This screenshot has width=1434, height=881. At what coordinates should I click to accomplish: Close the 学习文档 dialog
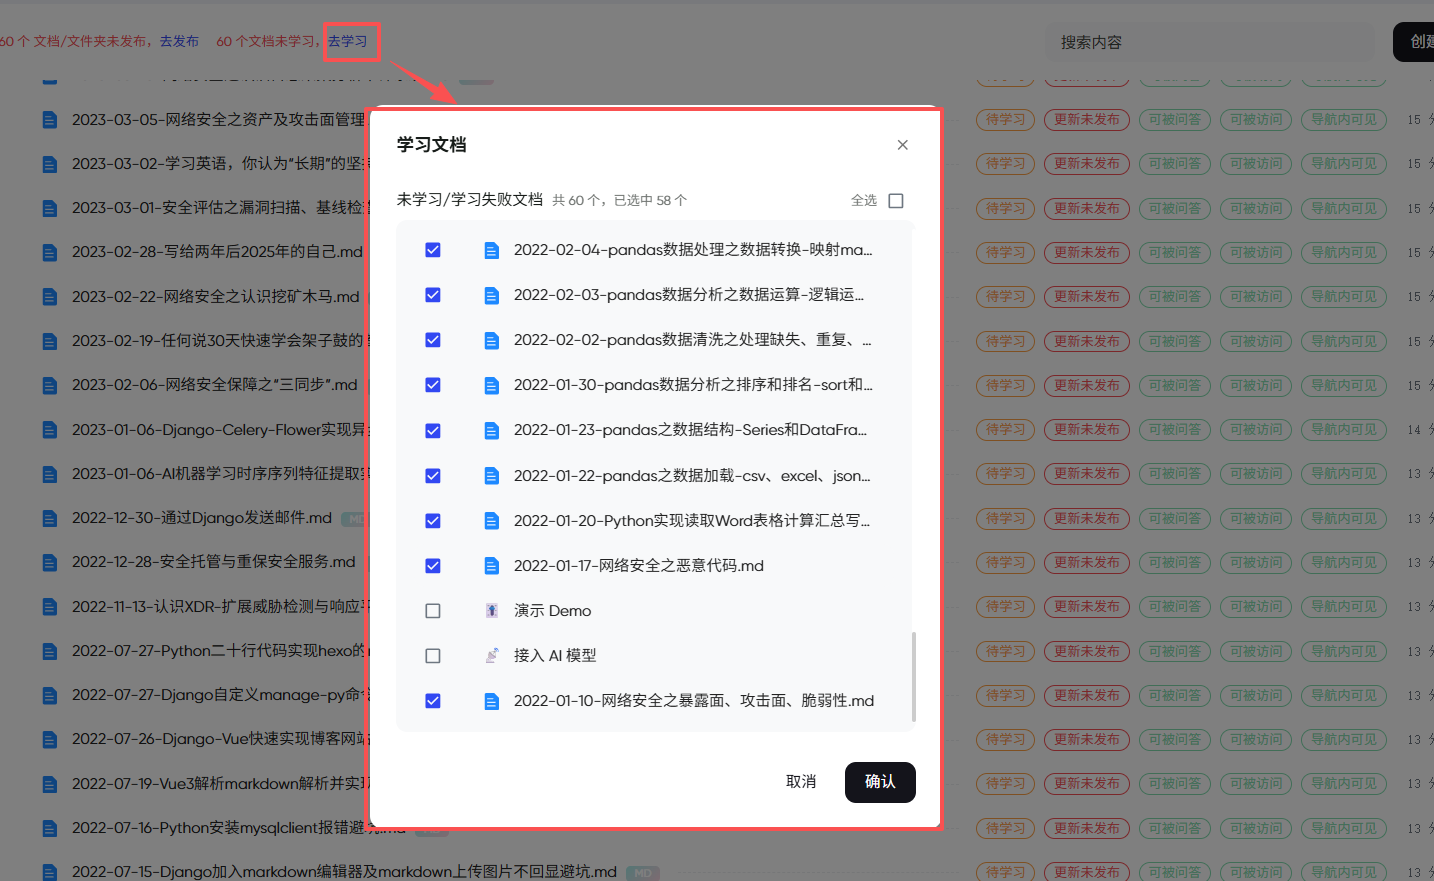click(902, 144)
